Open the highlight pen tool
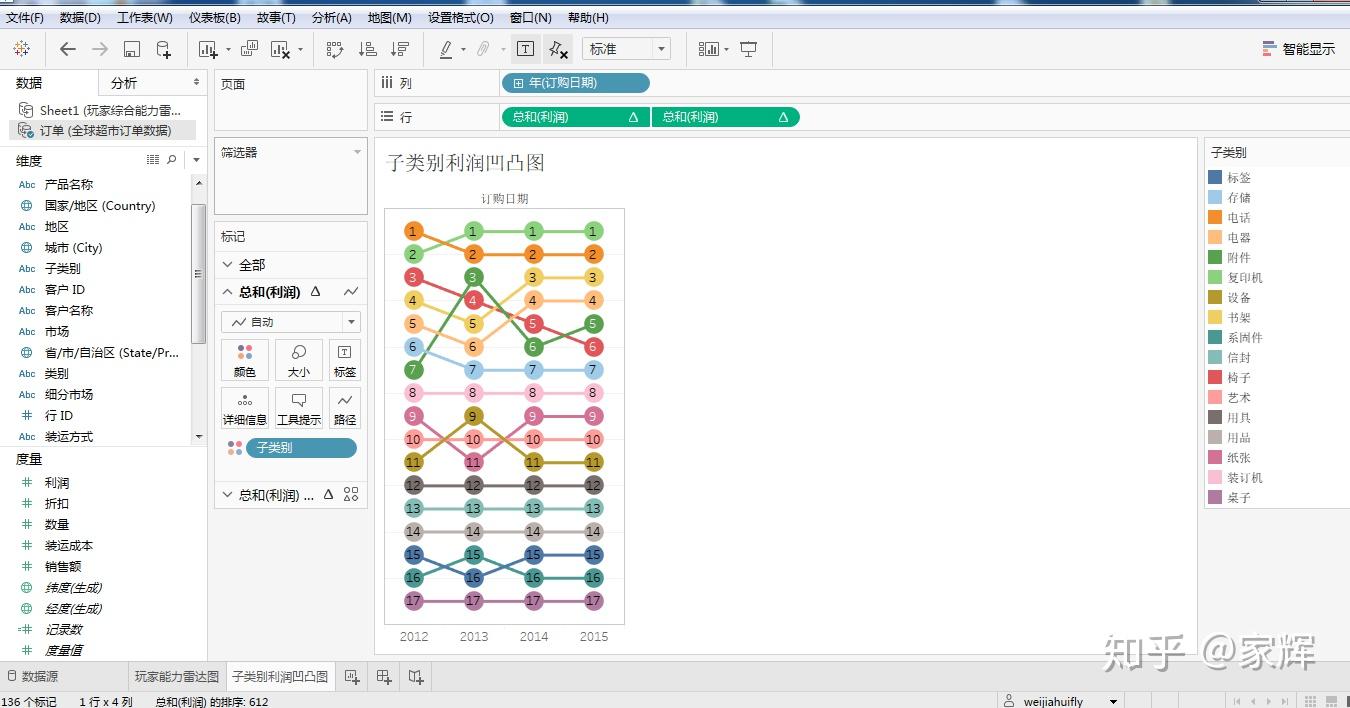The width and height of the screenshot is (1350, 708). click(x=446, y=49)
